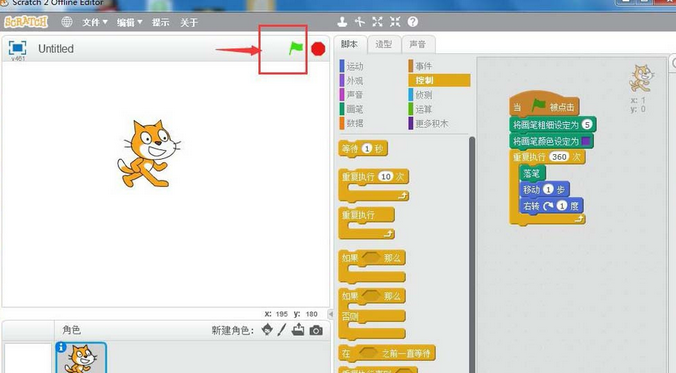Open block help question-mark tool
This screenshot has height=373, width=676.
coord(413,22)
